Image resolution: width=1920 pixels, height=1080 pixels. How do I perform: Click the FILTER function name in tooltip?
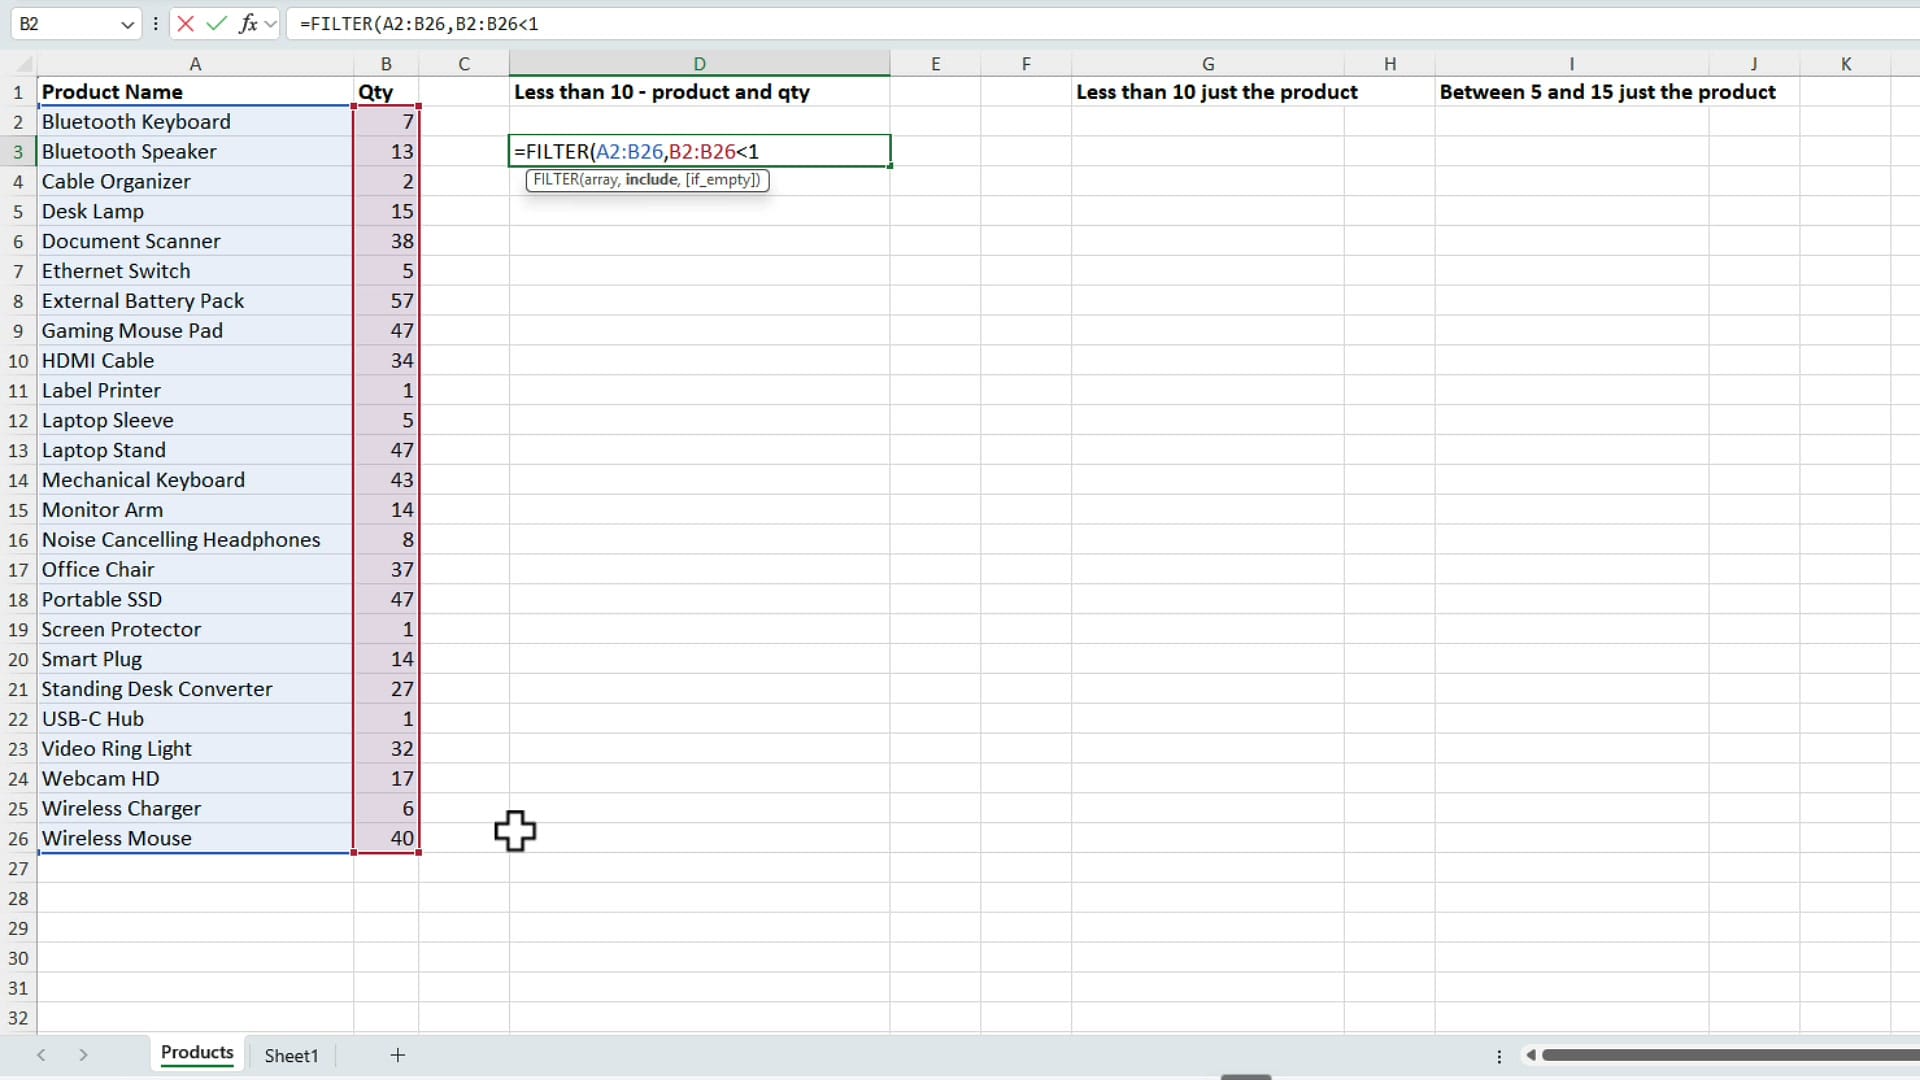(x=555, y=180)
